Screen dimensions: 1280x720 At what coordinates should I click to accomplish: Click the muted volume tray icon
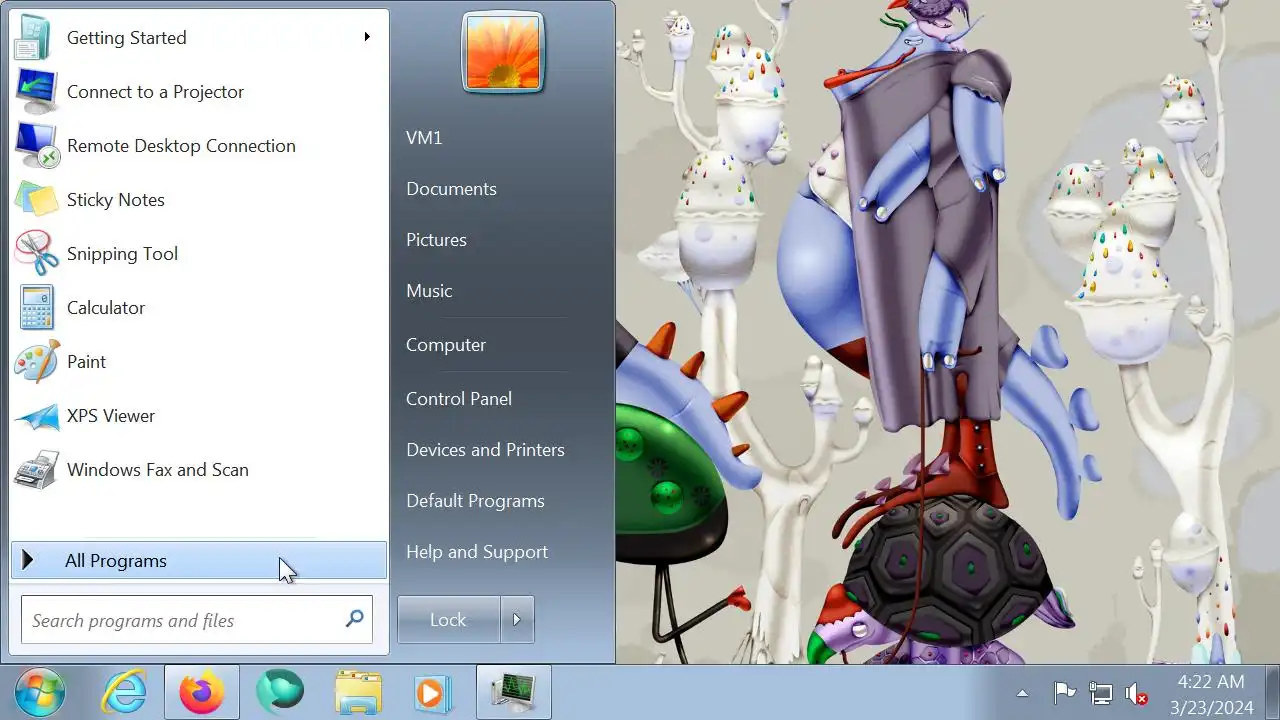coord(1136,693)
